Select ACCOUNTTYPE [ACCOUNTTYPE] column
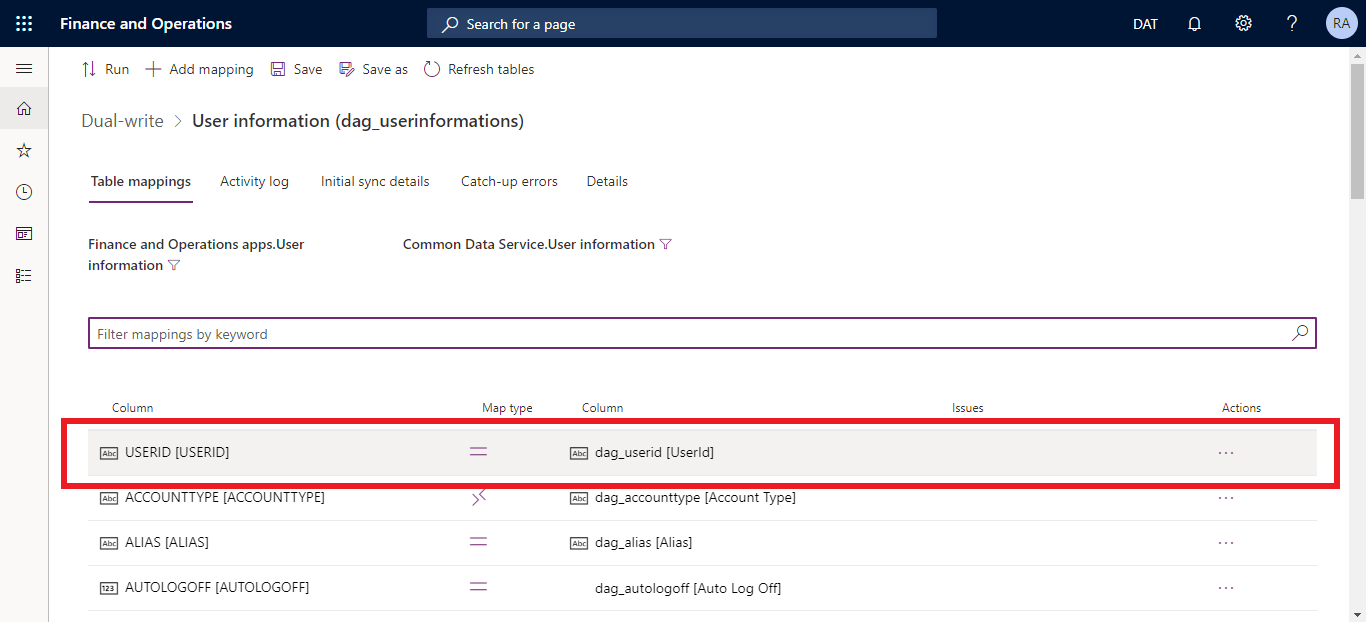Screen dimensions: 1366x622 pos(224,497)
